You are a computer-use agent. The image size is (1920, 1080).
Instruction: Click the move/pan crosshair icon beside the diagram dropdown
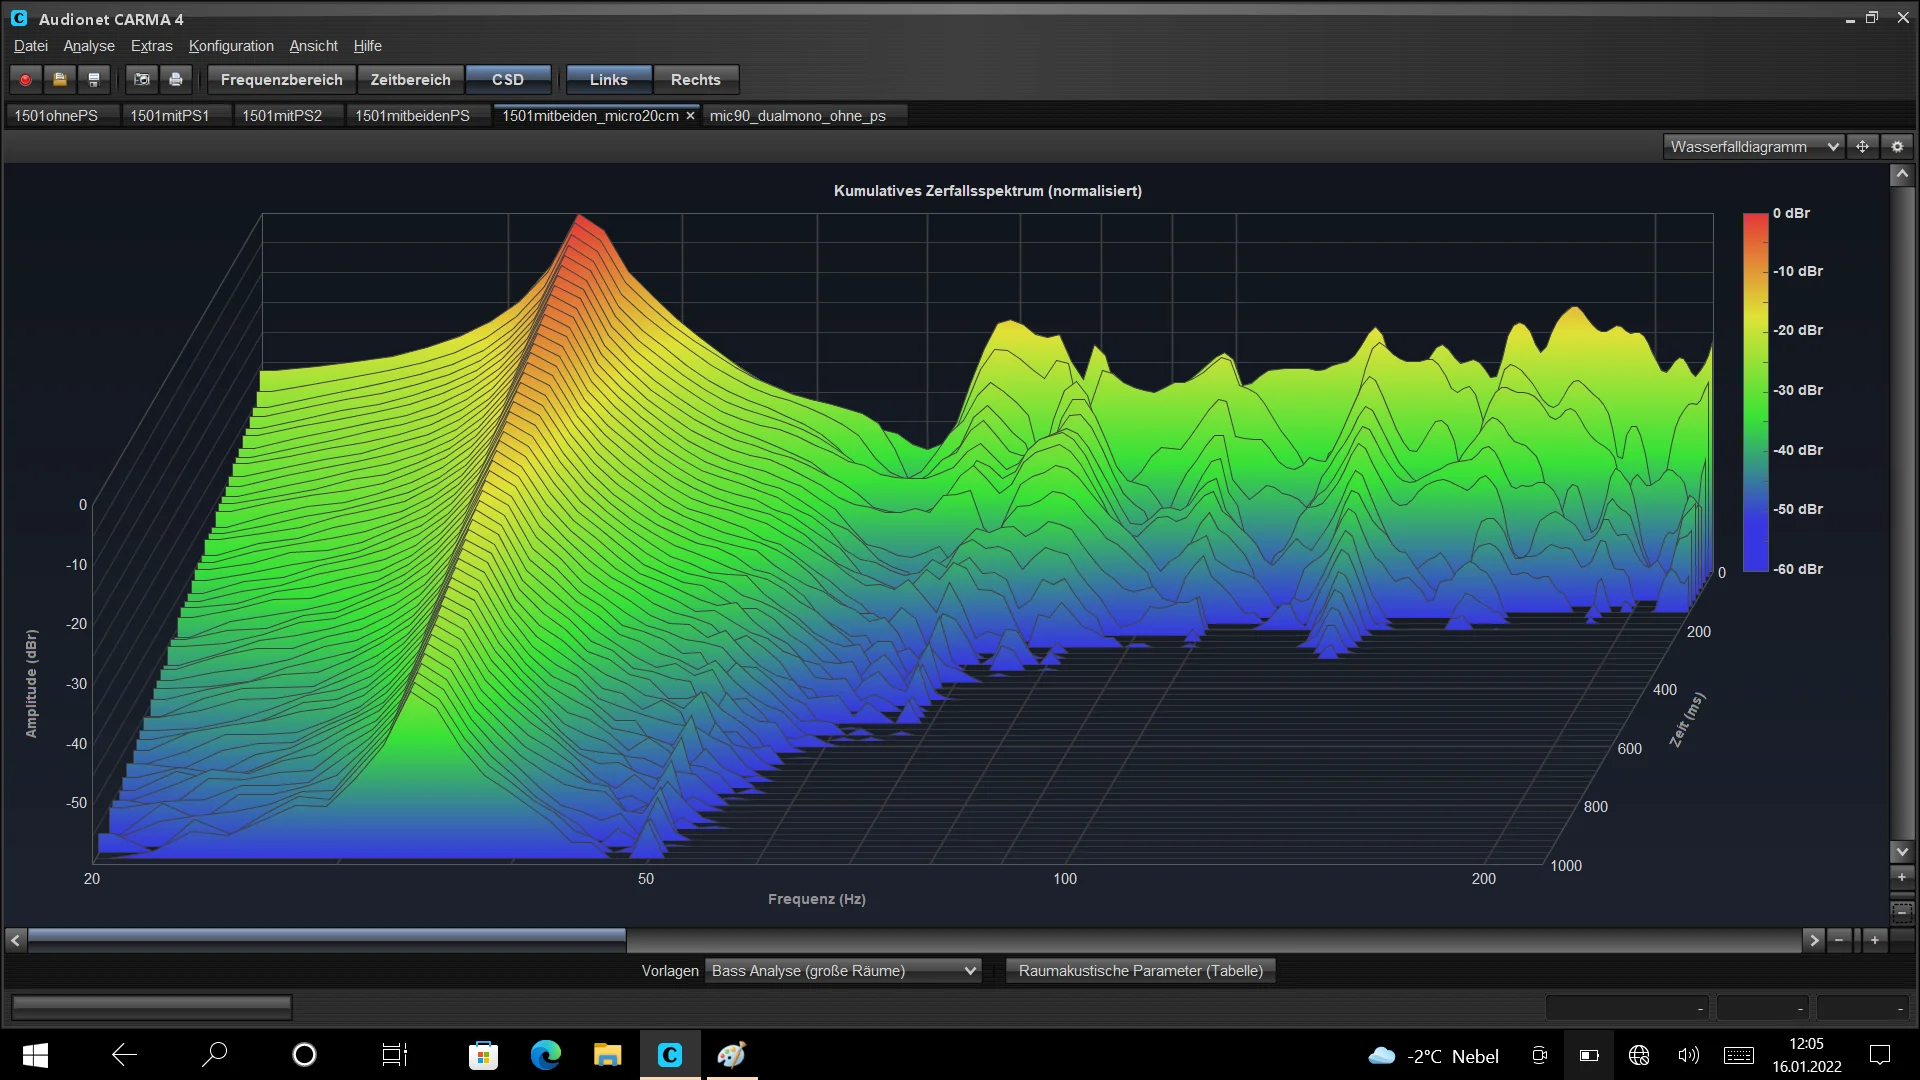1862,147
